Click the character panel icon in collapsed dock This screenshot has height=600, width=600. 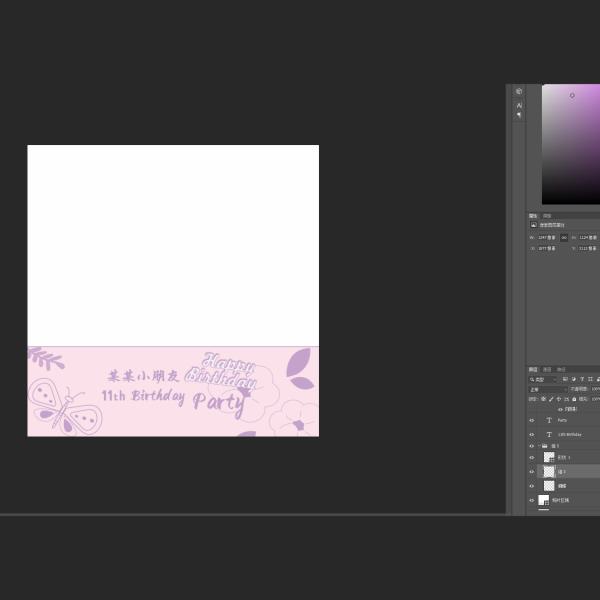519,105
